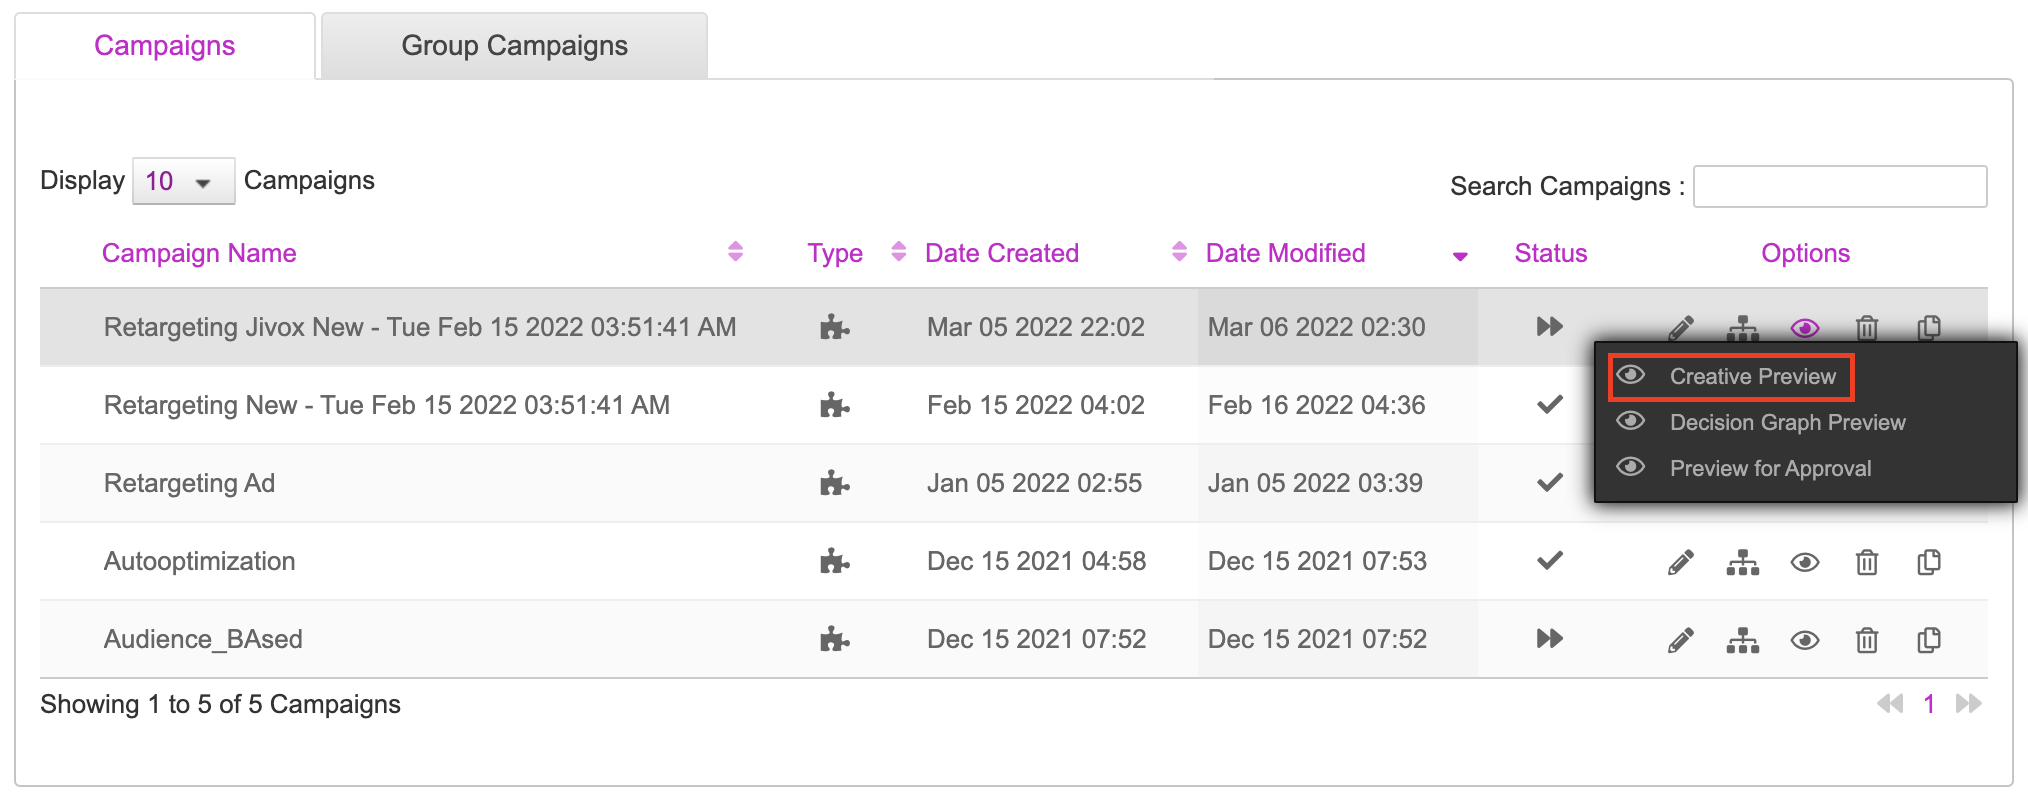Open the Display count dropdown
Viewport: 2028px width, 804px height.
(x=183, y=181)
